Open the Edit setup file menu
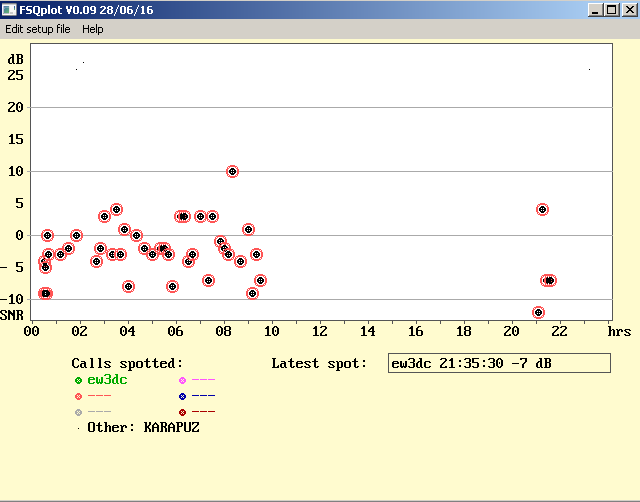The image size is (640, 502). click(38, 29)
